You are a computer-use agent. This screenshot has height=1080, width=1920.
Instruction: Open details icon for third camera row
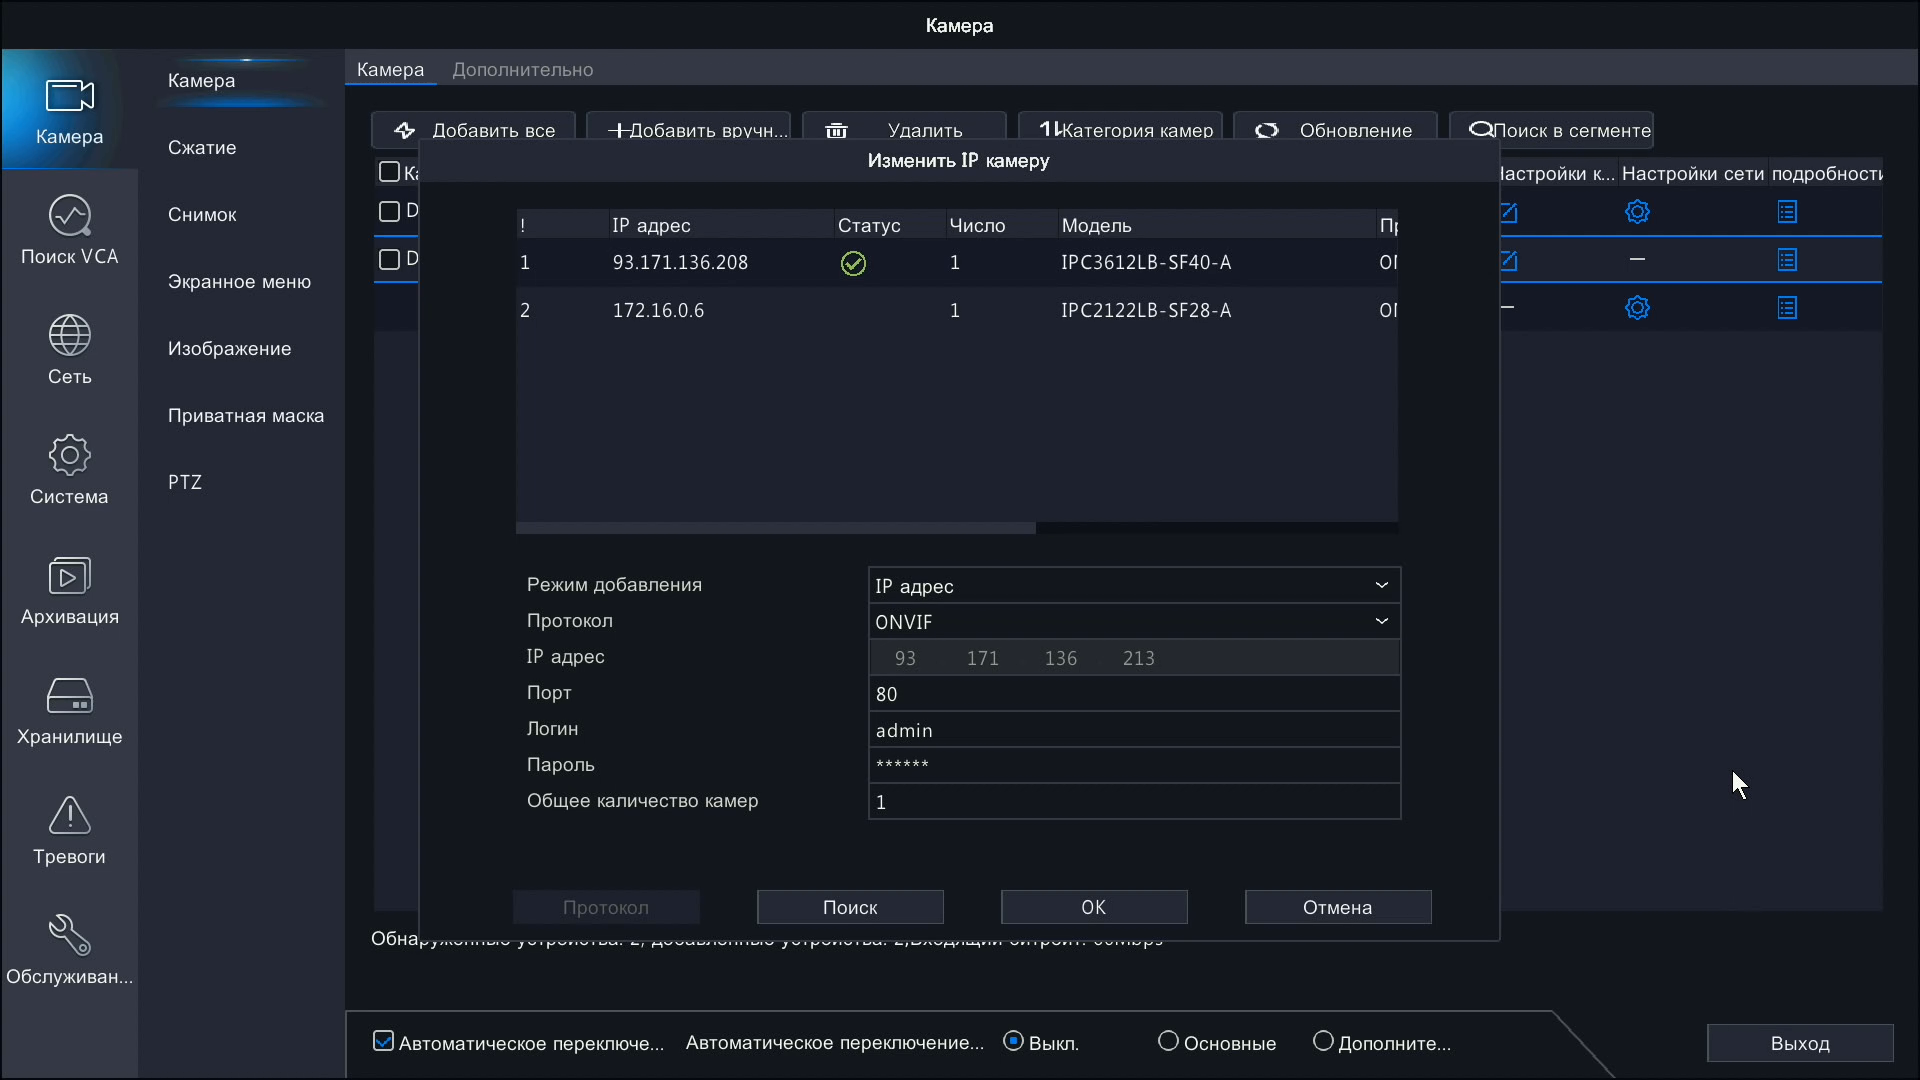[1787, 308]
